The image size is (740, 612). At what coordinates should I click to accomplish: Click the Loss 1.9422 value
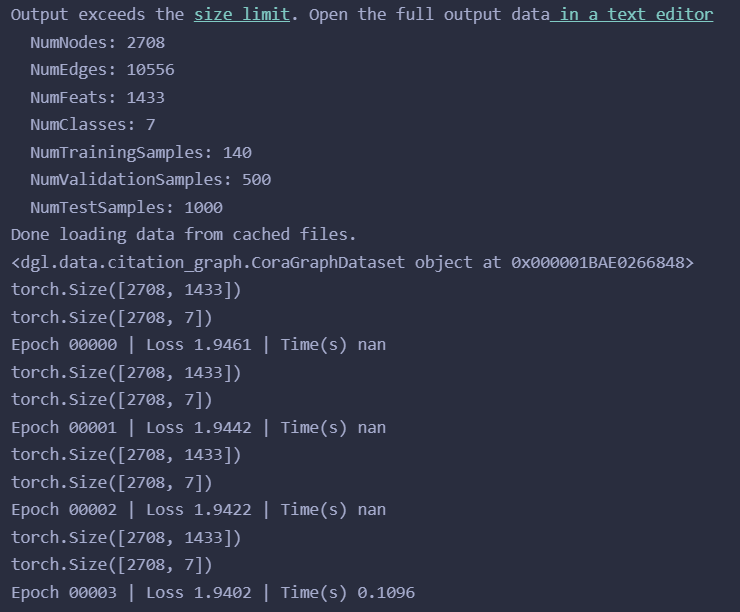click(199, 510)
